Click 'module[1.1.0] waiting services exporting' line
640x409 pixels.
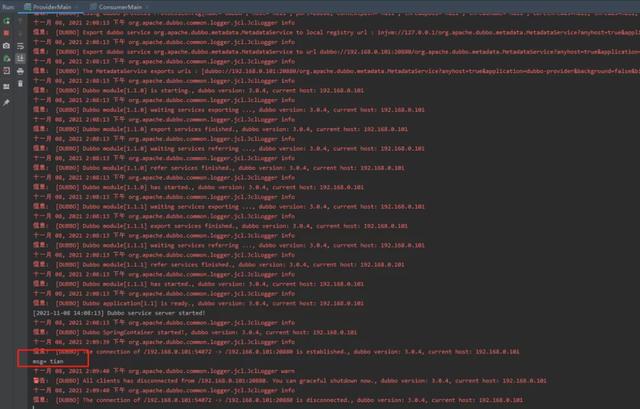click(229, 109)
